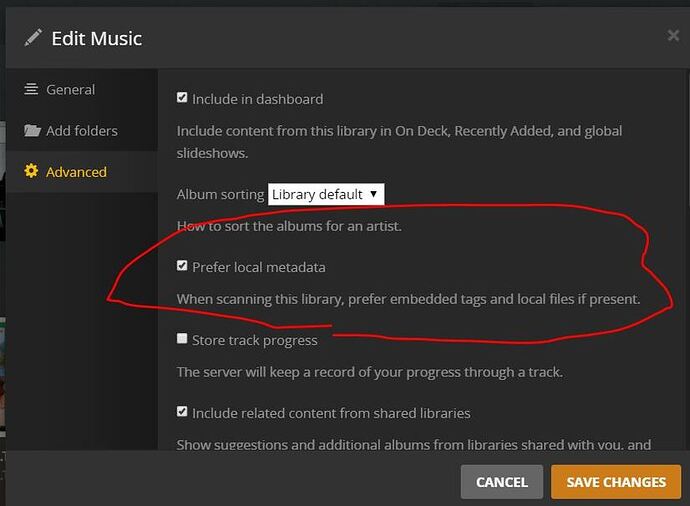Click the Add folders folder icon
Screen dimensions: 690x506
click(32, 131)
